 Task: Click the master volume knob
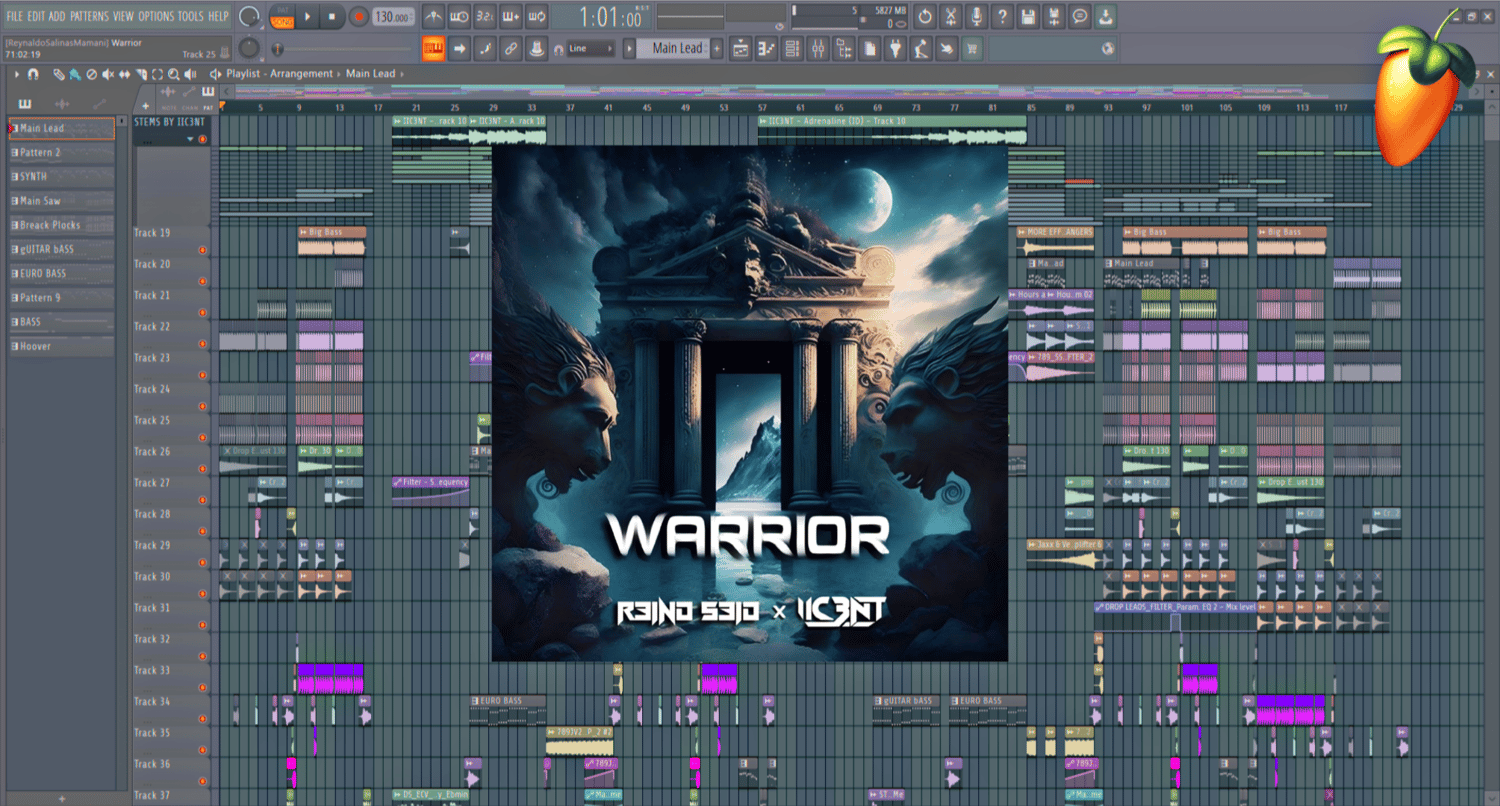pyautogui.click(x=249, y=16)
